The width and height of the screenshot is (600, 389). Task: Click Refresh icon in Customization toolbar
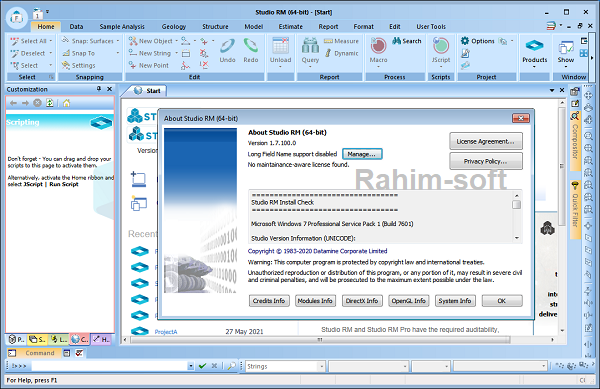pyautogui.click(x=49, y=103)
